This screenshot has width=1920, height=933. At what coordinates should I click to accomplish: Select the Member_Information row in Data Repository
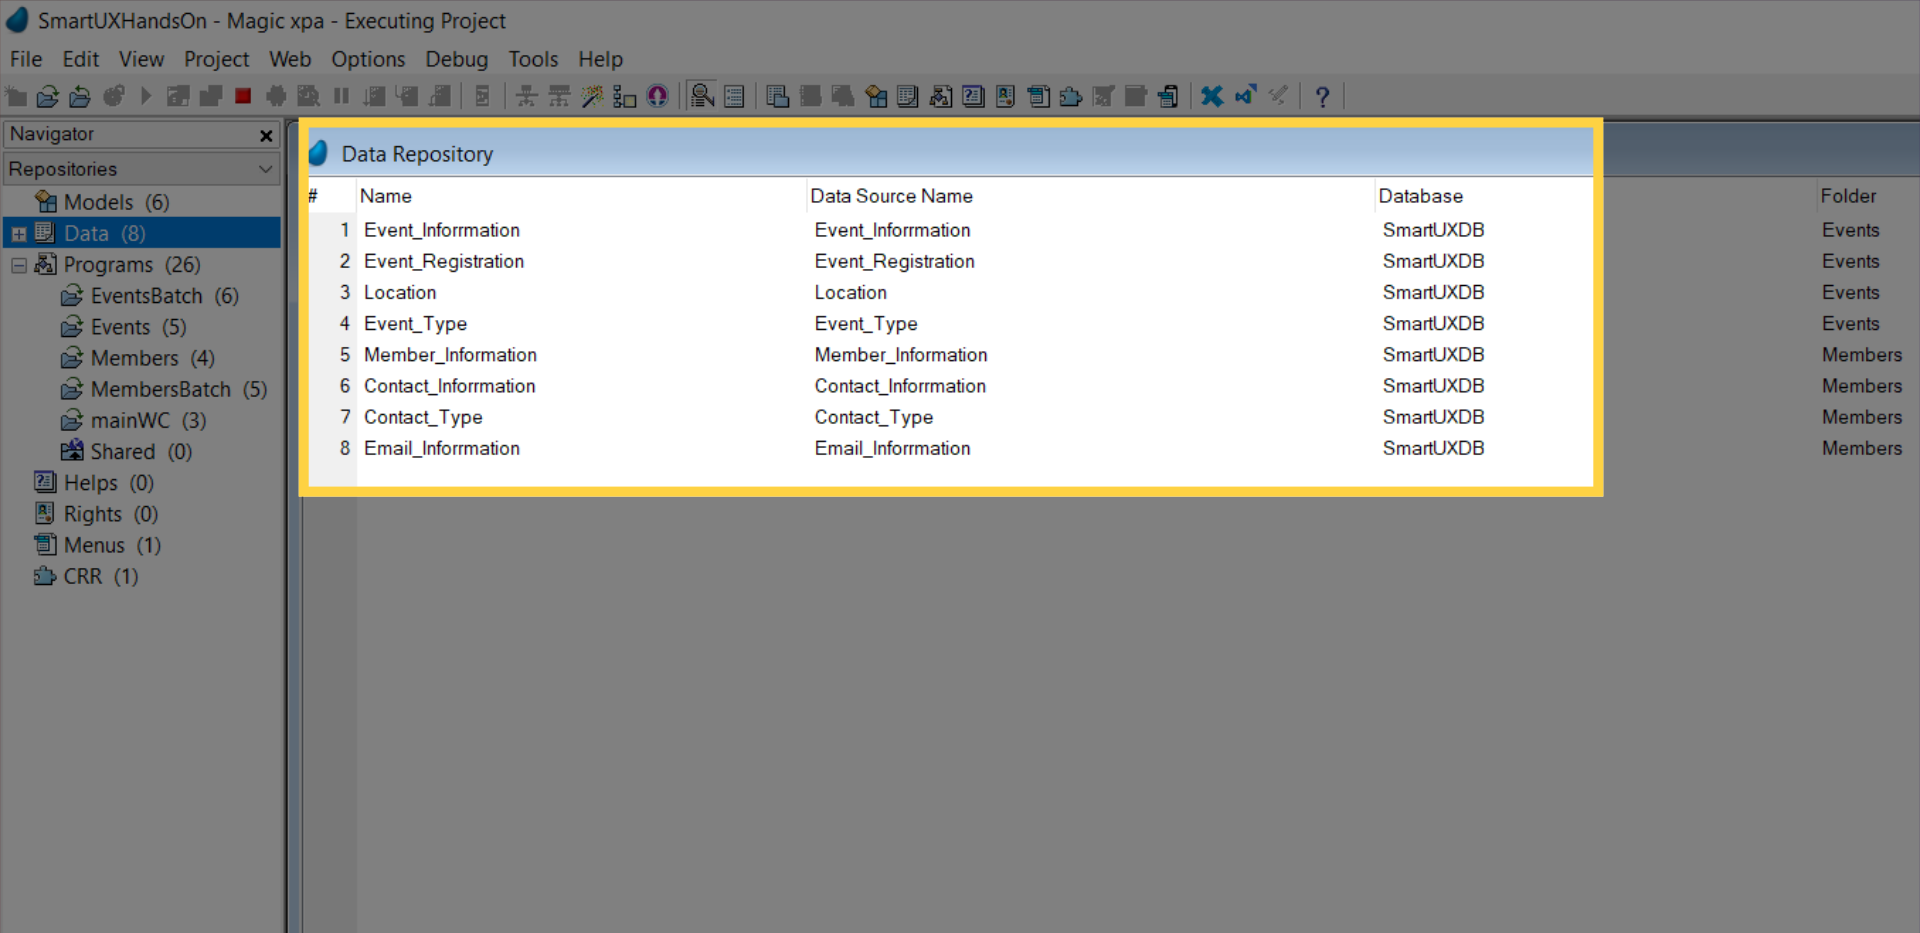click(450, 355)
